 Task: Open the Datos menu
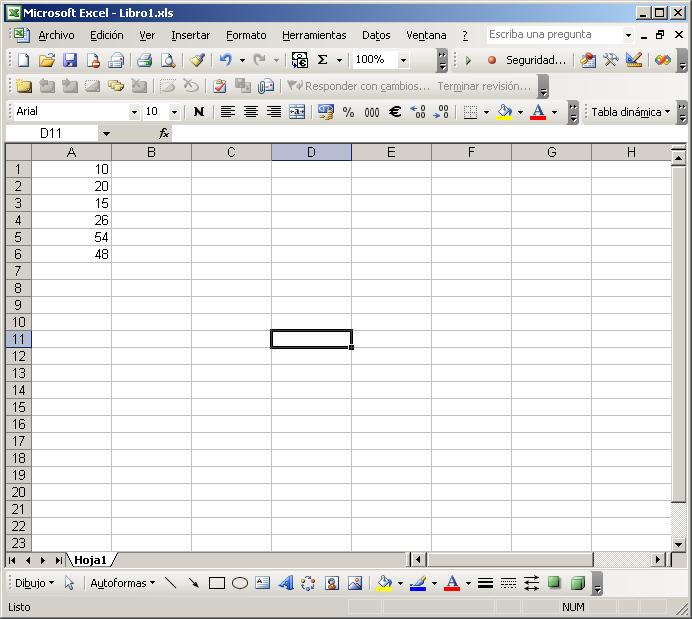point(376,35)
